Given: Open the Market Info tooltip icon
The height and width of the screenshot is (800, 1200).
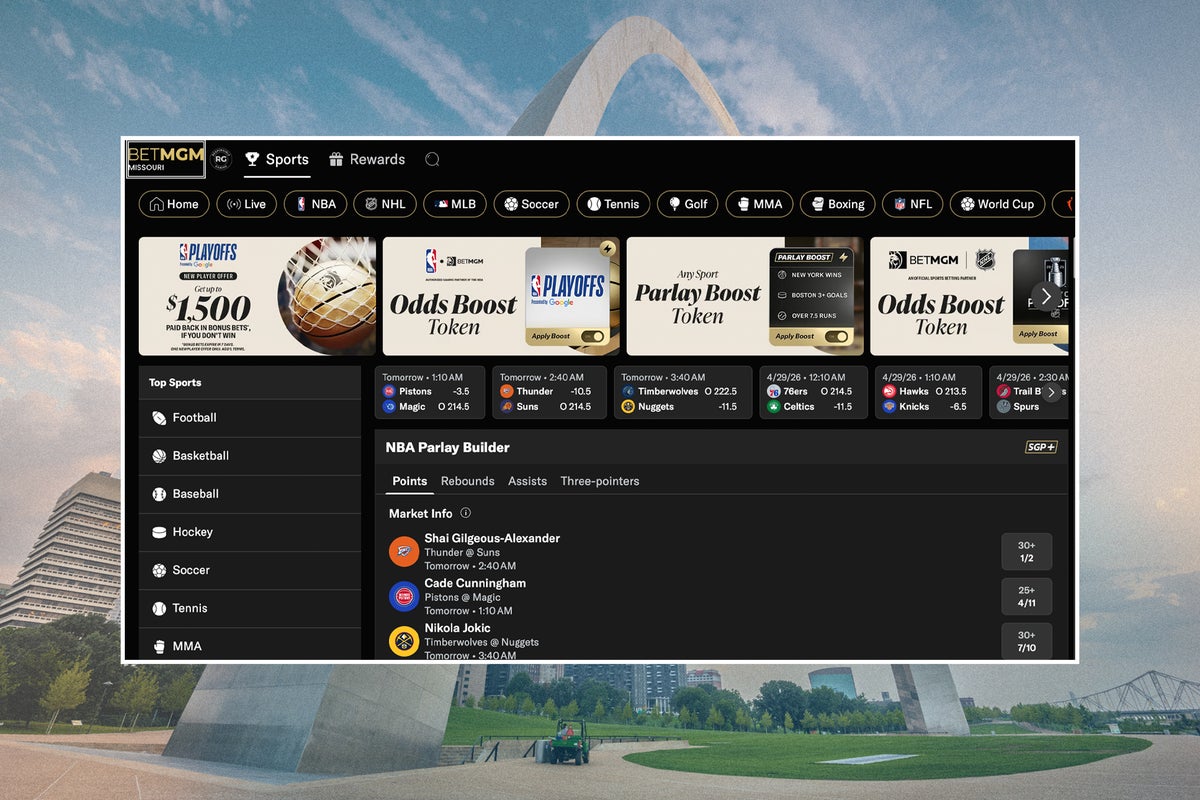Looking at the screenshot, I should point(465,513).
